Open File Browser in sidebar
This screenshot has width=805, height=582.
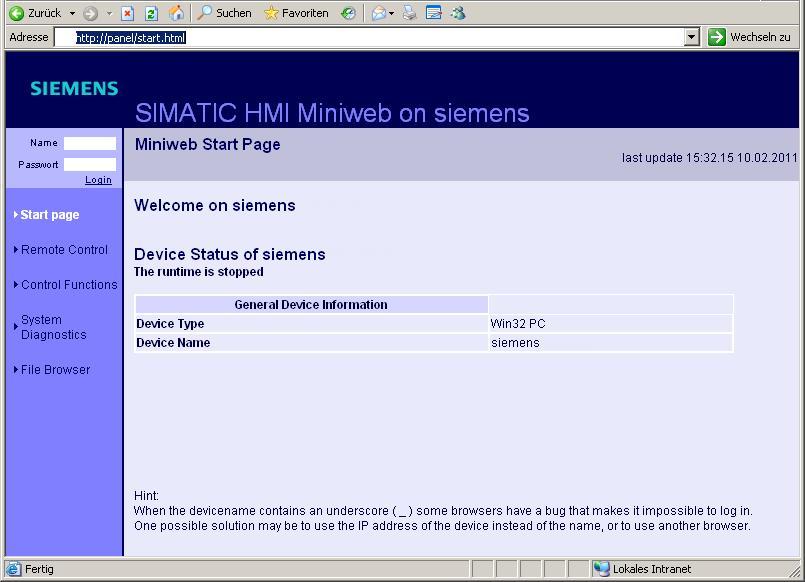pyautogui.click(x=55, y=370)
